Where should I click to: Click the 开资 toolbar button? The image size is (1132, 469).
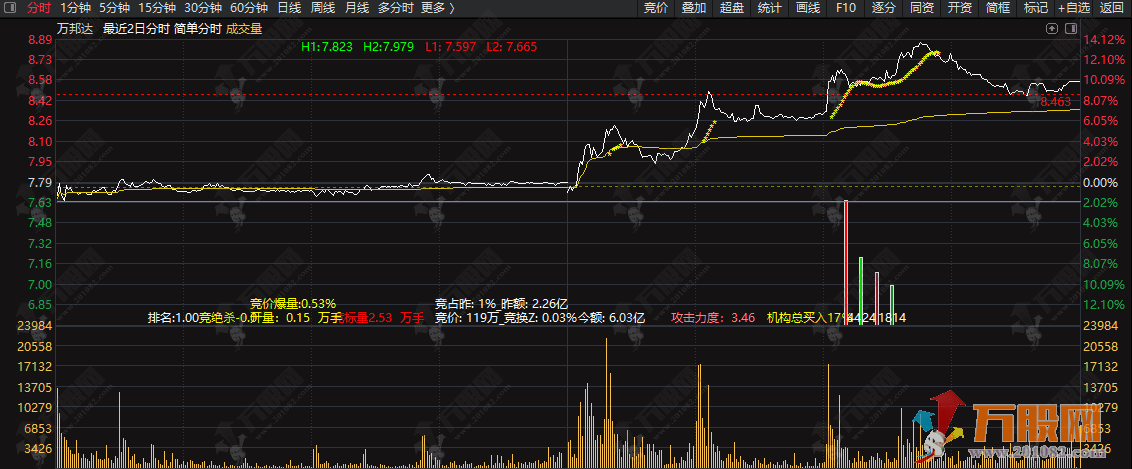(x=959, y=8)
